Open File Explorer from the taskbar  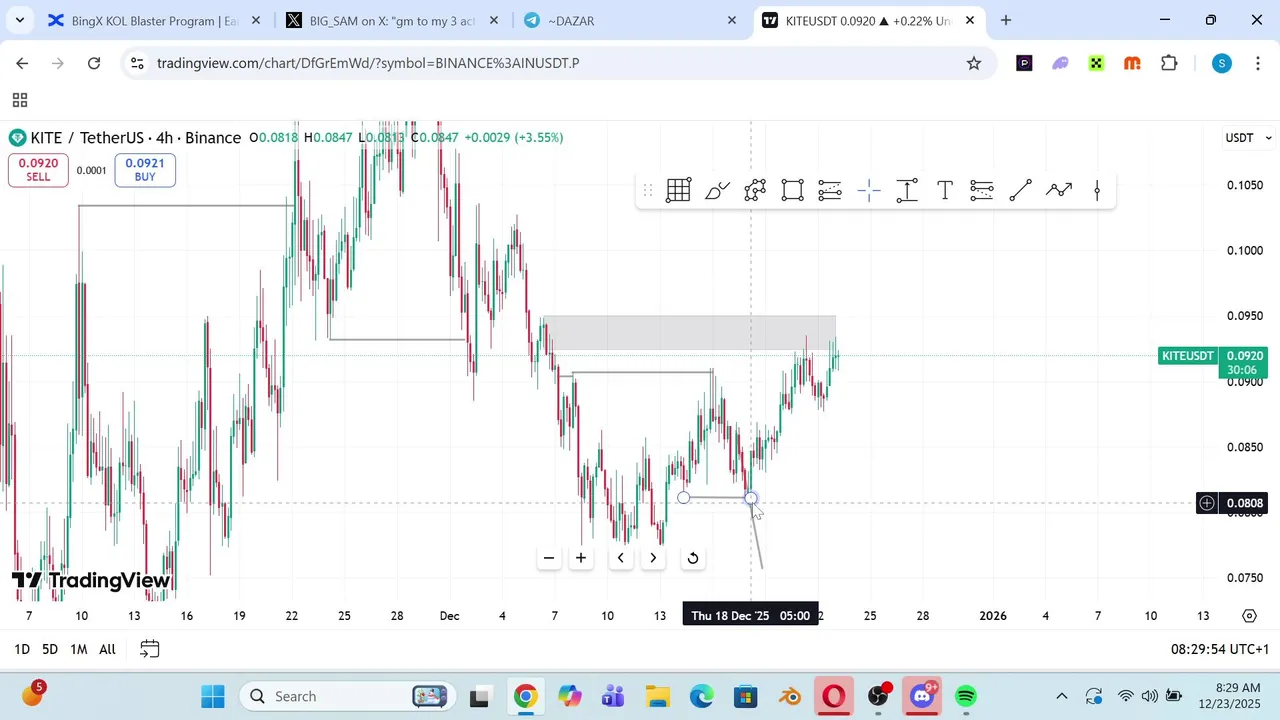tap(657, 696)
